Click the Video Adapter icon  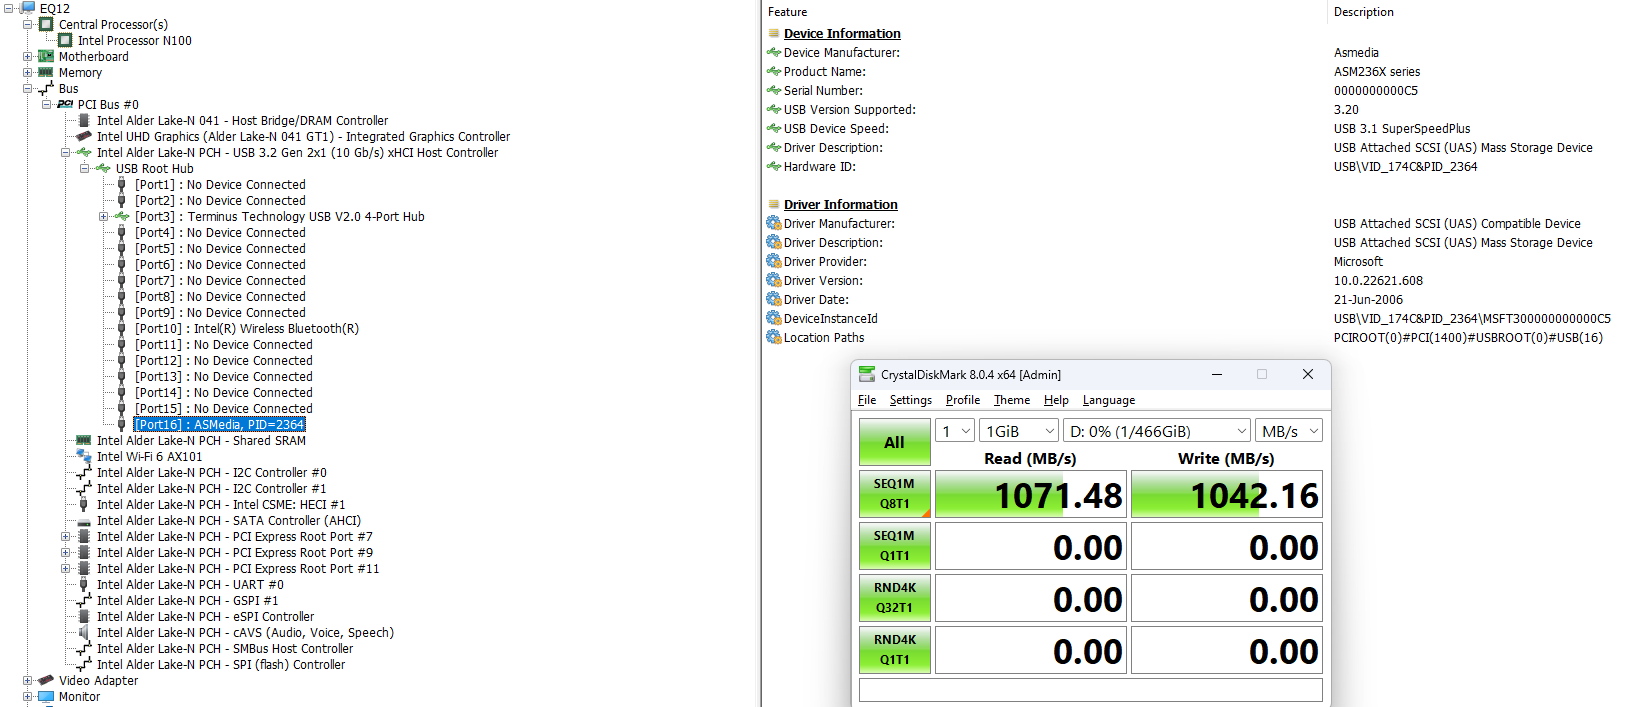click(x=46, y=680)
